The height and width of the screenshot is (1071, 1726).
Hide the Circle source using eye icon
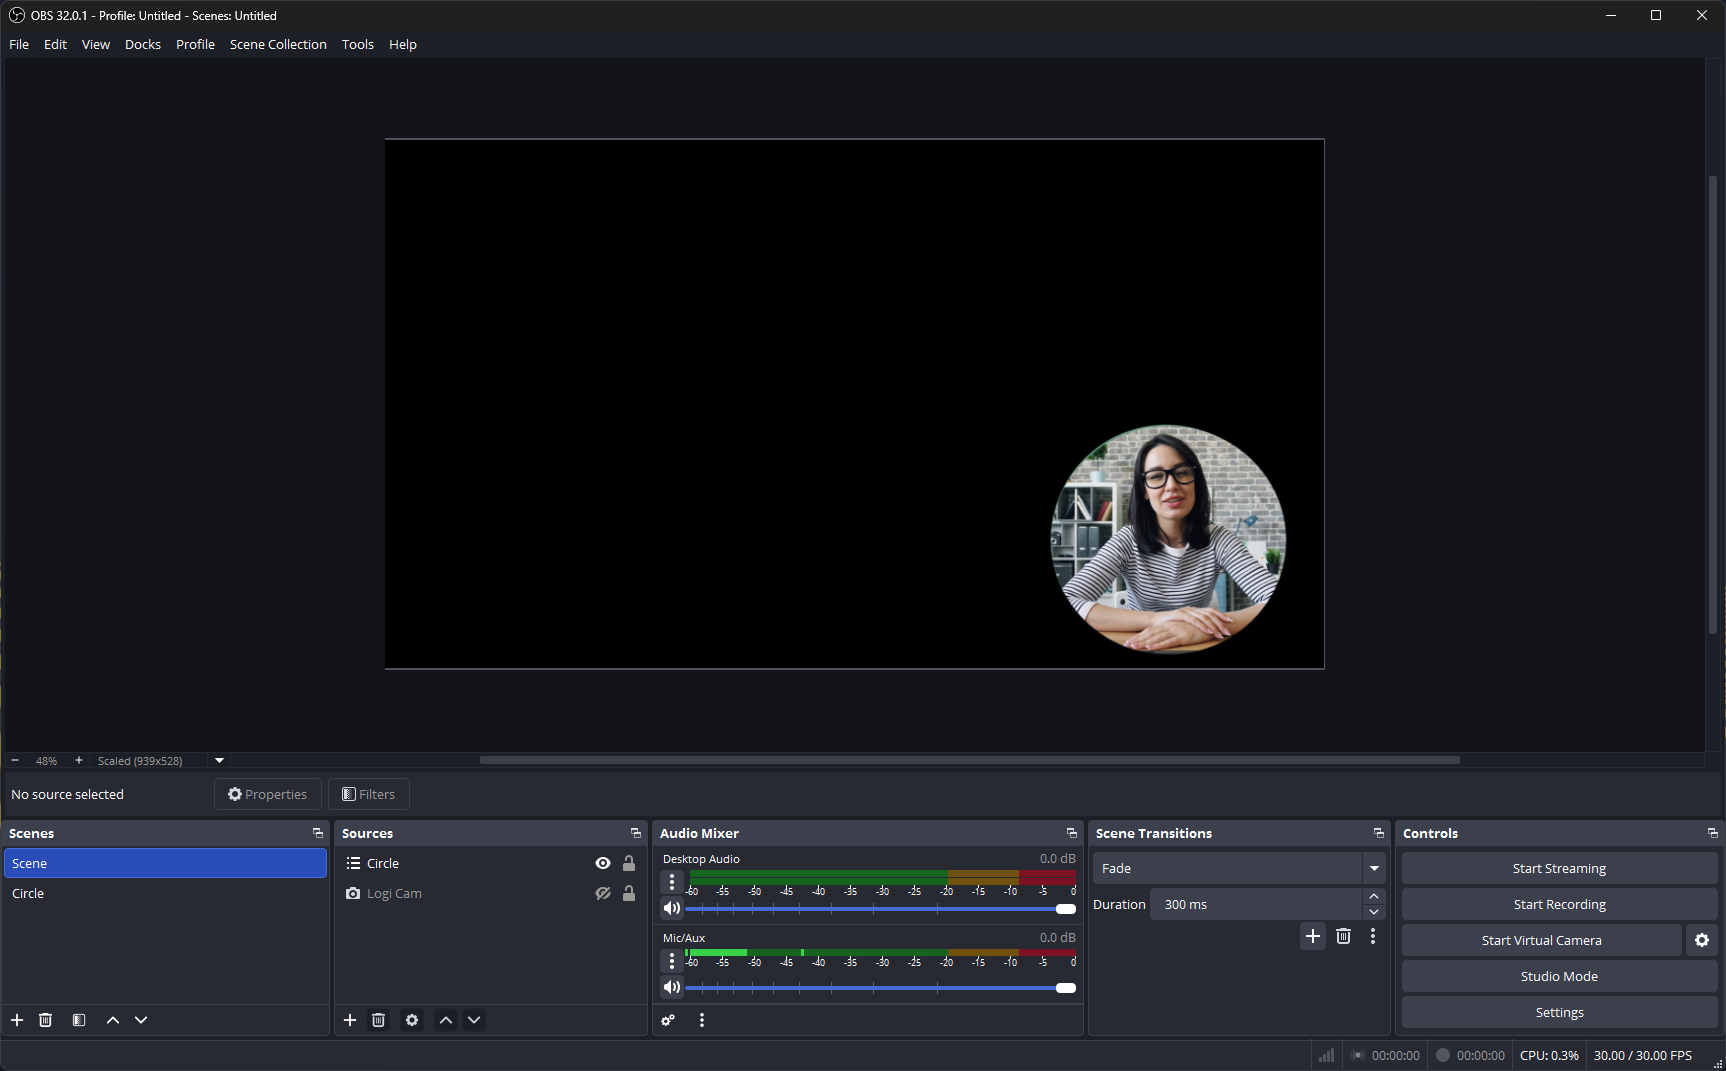click(x=603, y=863)
